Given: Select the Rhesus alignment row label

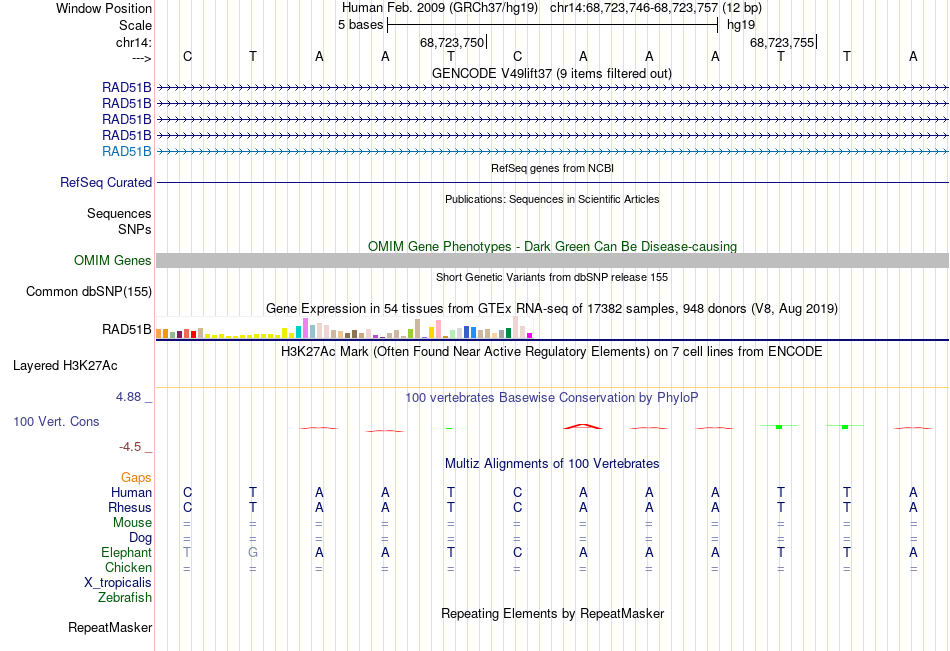Looking at the screenshot, I should pos(130,507).
